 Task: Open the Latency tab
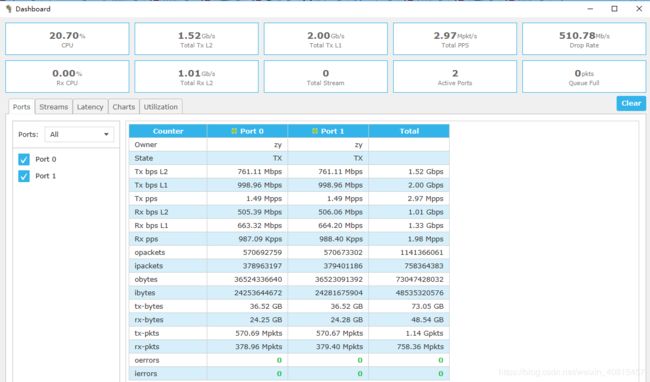[x=90, y=107]
